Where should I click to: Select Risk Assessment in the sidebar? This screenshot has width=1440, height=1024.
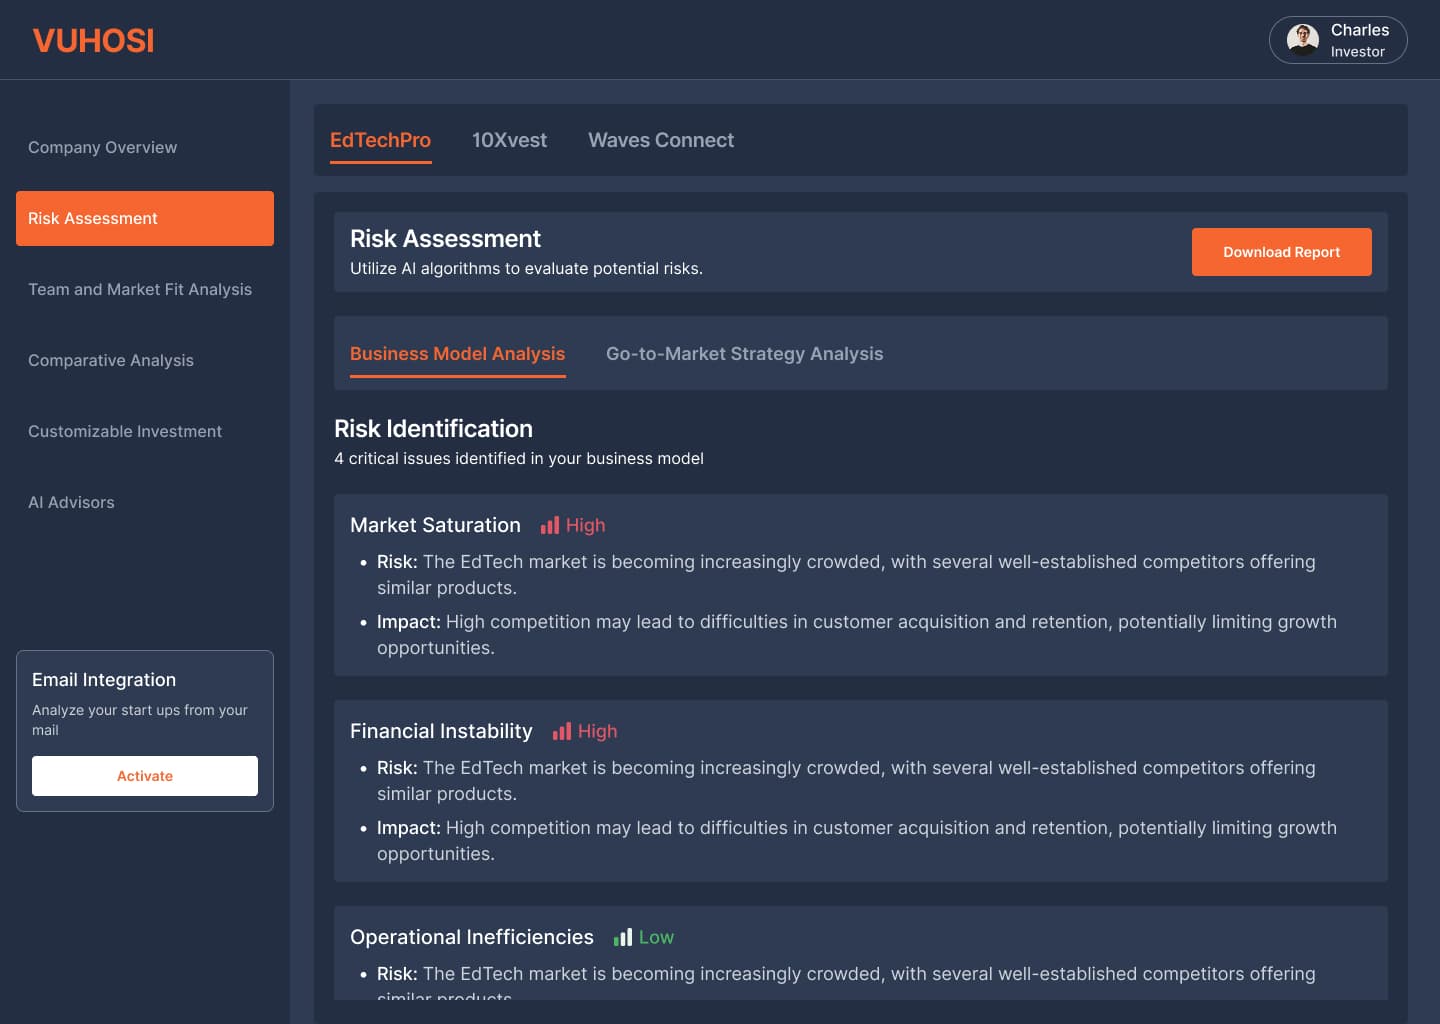click(145, 218)
